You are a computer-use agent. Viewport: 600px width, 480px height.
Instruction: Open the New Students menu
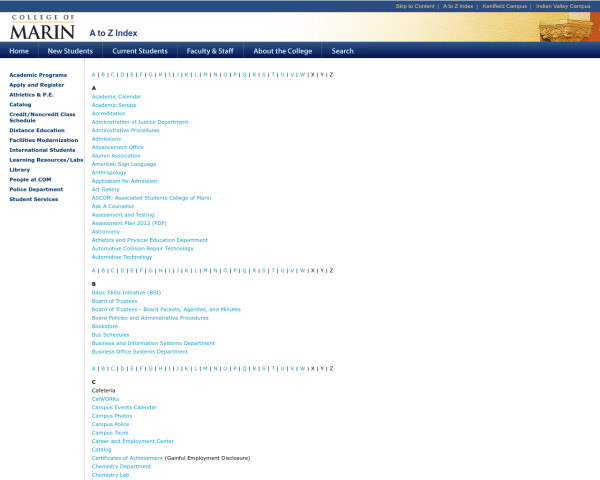[70, 51]
